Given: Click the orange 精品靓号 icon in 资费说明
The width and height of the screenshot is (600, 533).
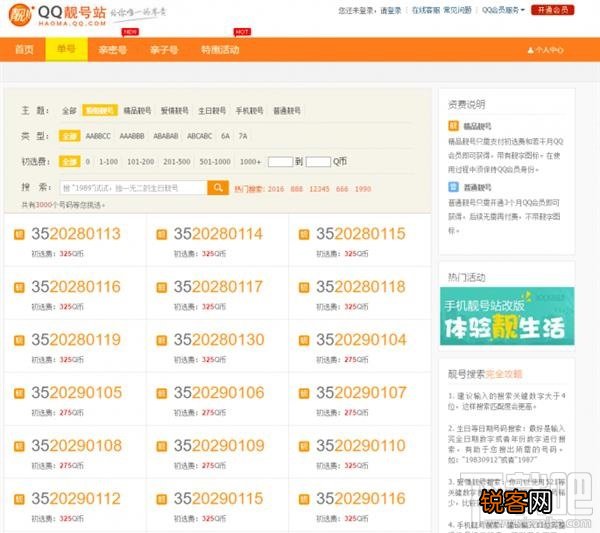Looking at the screenshot, I should pos(453,126).
